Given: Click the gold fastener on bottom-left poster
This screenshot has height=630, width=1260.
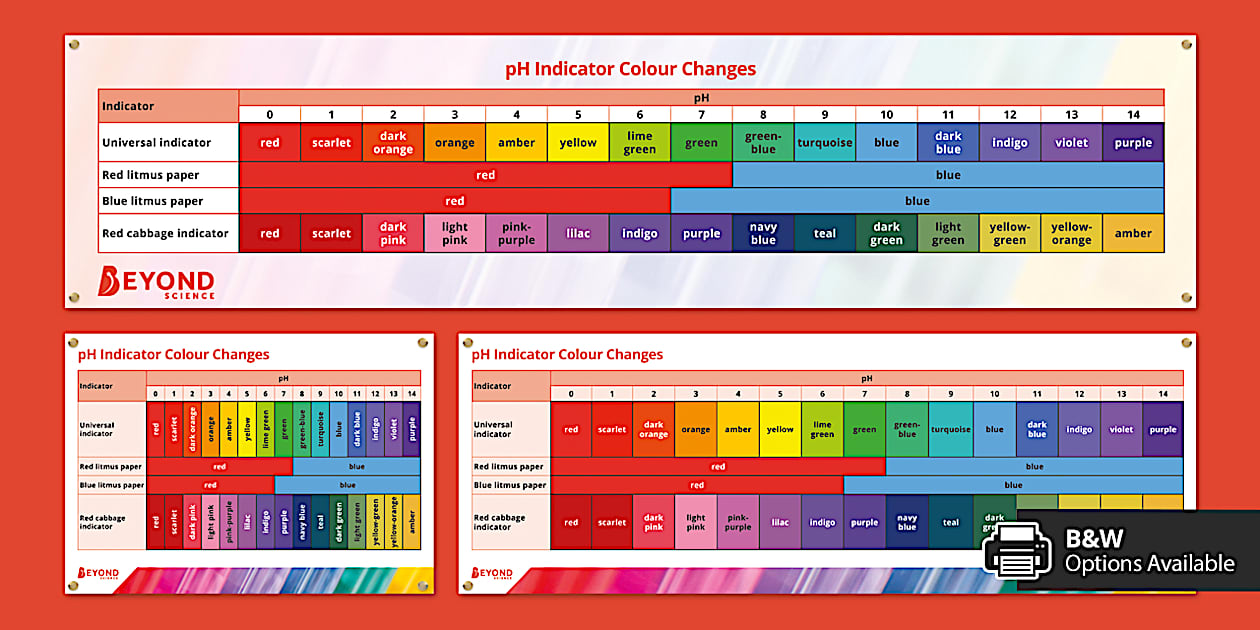Looking at the screenshot, I should (74, 343).
